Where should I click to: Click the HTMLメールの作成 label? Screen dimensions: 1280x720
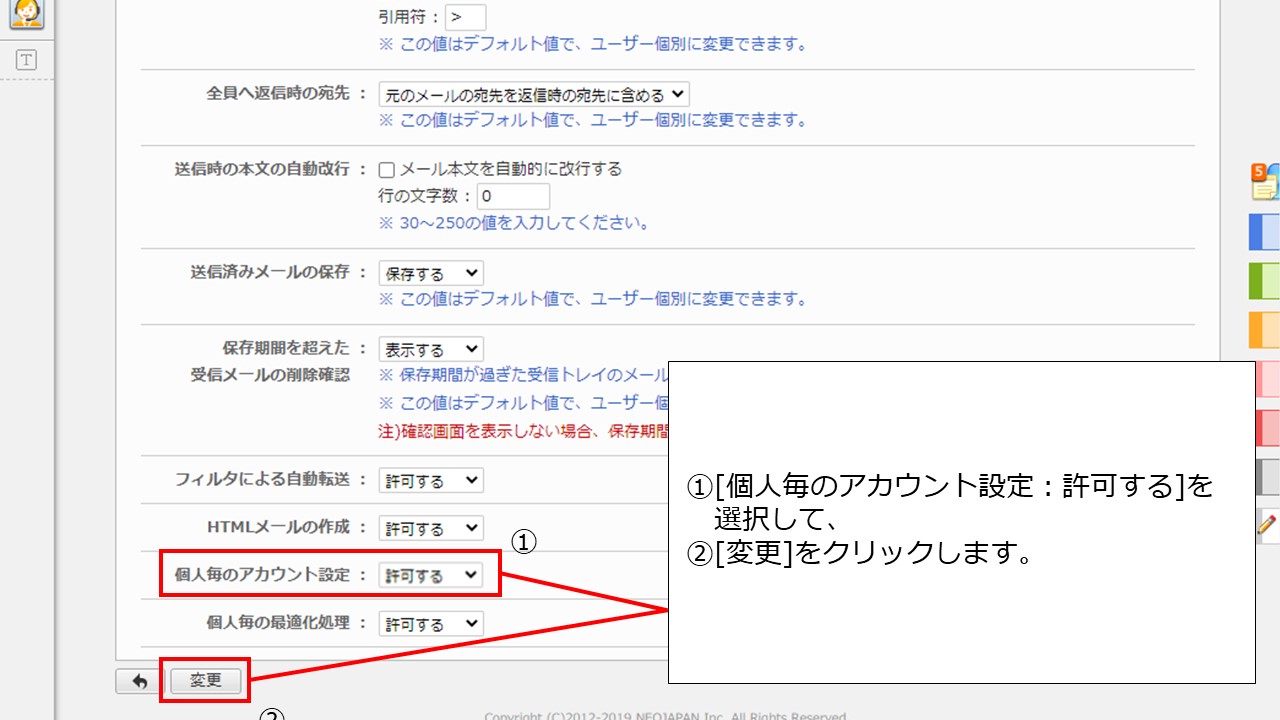[x=278, y=527]
